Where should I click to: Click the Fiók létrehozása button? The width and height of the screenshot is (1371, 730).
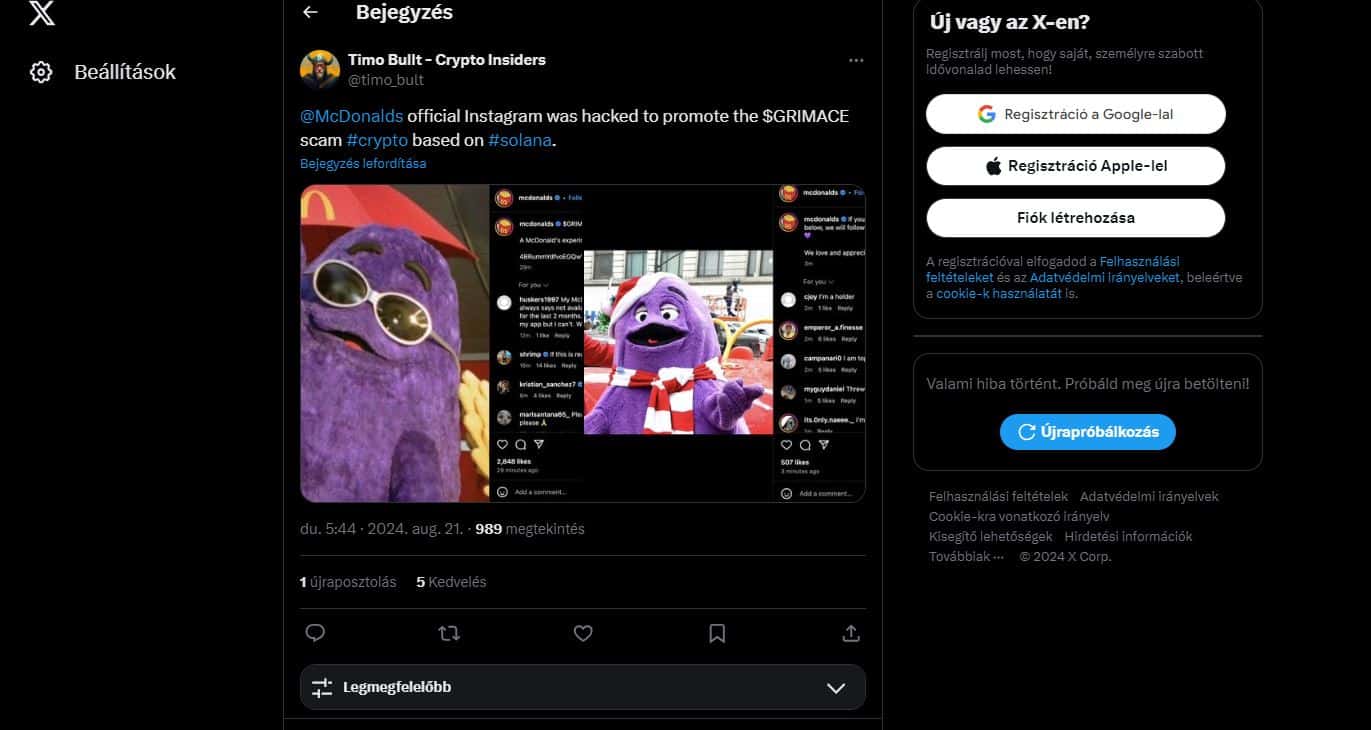(1075, 217)
